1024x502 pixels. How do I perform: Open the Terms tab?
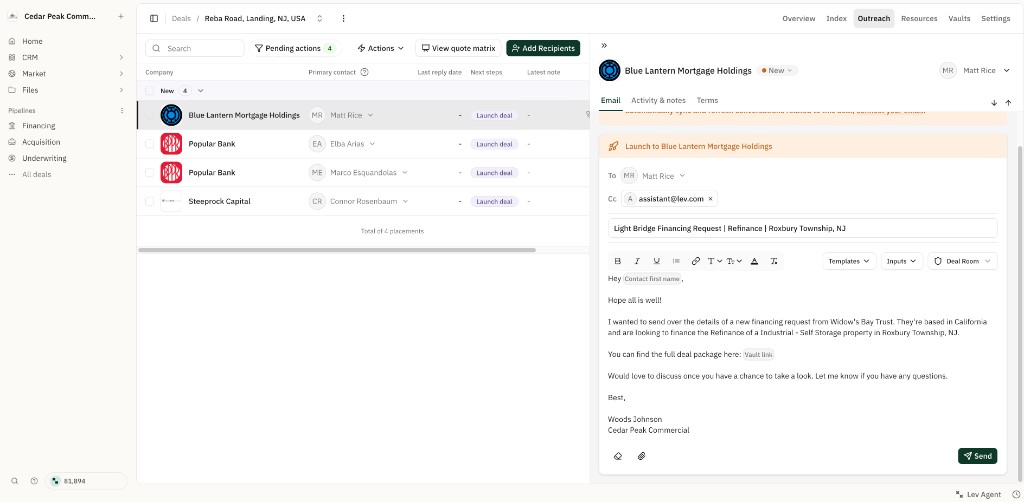(707, 101)
